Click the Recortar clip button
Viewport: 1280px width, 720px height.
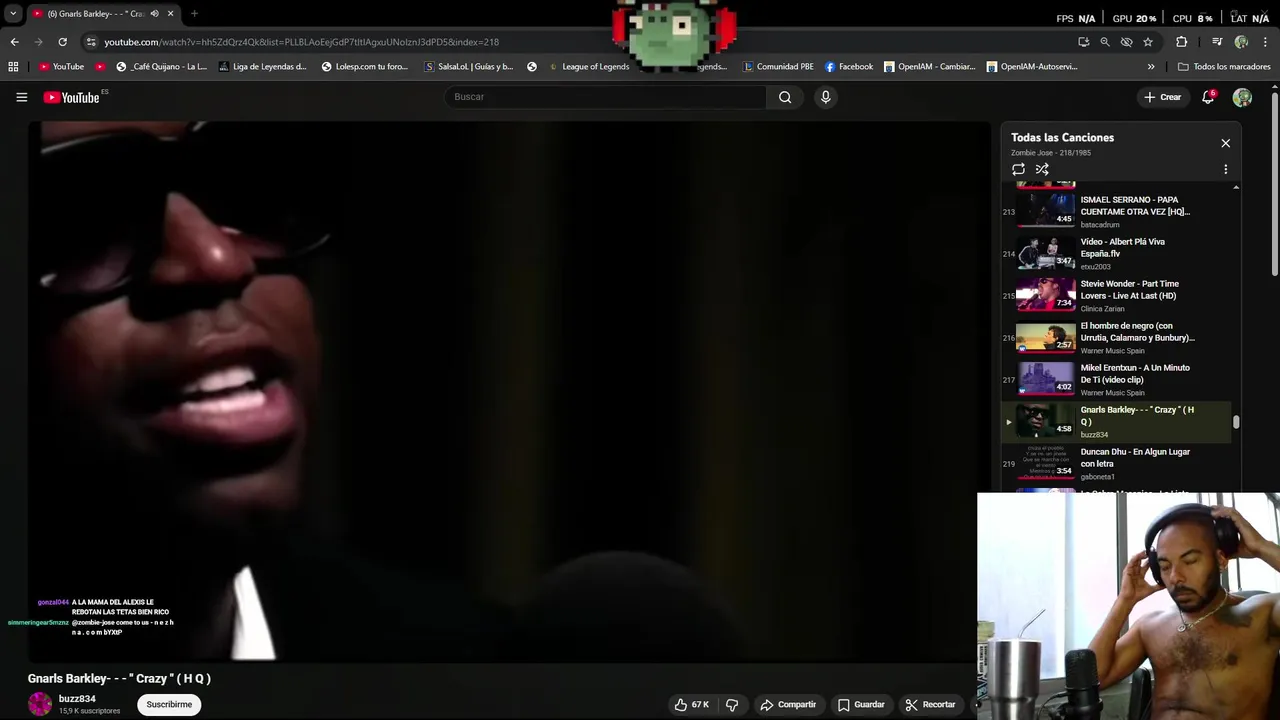coord(930,705)
